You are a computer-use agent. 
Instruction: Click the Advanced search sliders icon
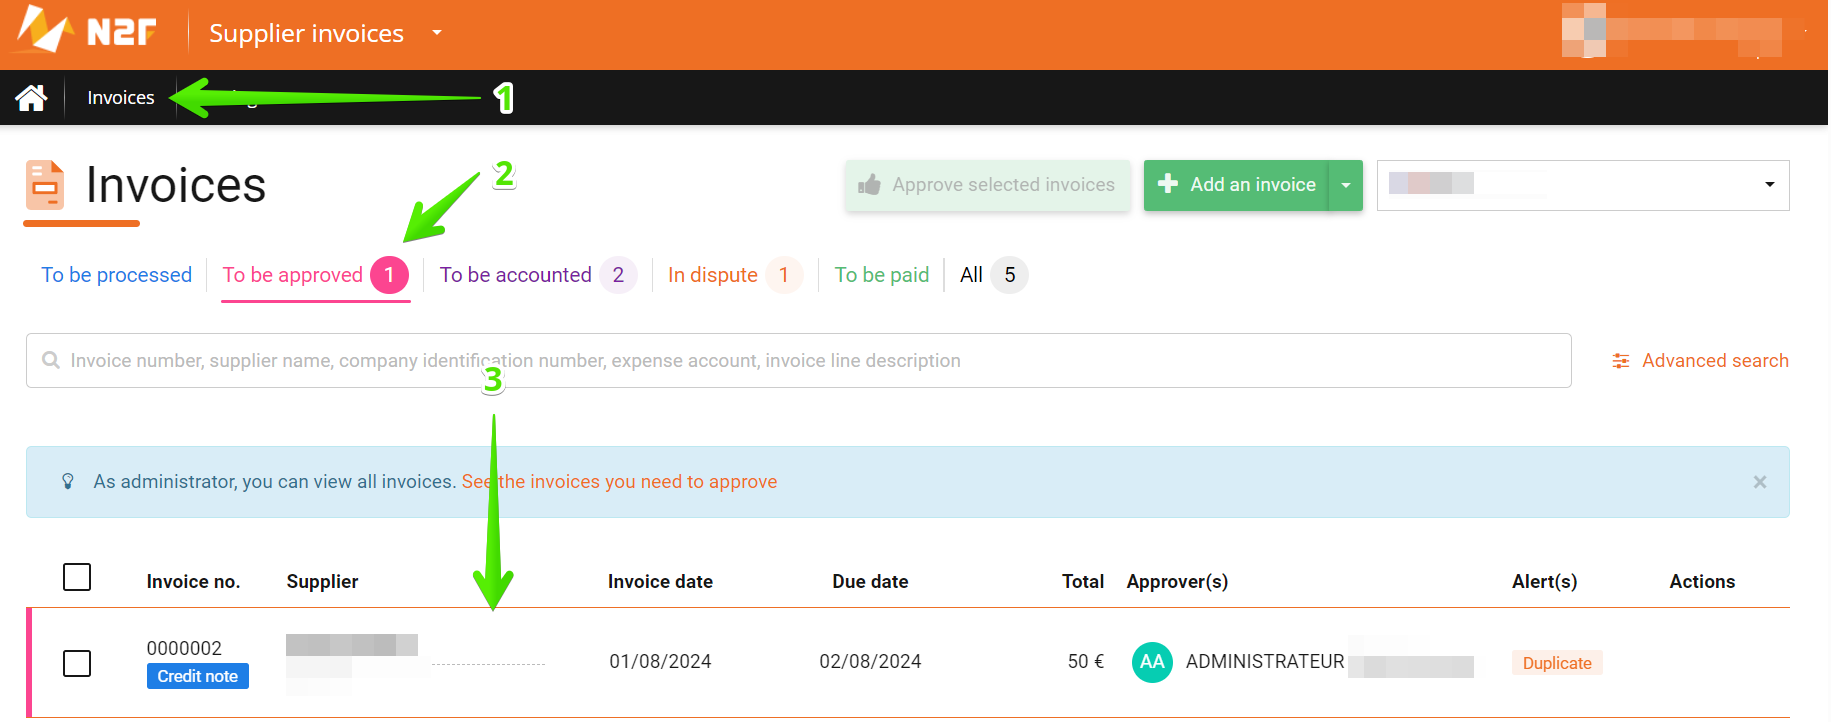pyautogui.click(x=1621, y=361)
